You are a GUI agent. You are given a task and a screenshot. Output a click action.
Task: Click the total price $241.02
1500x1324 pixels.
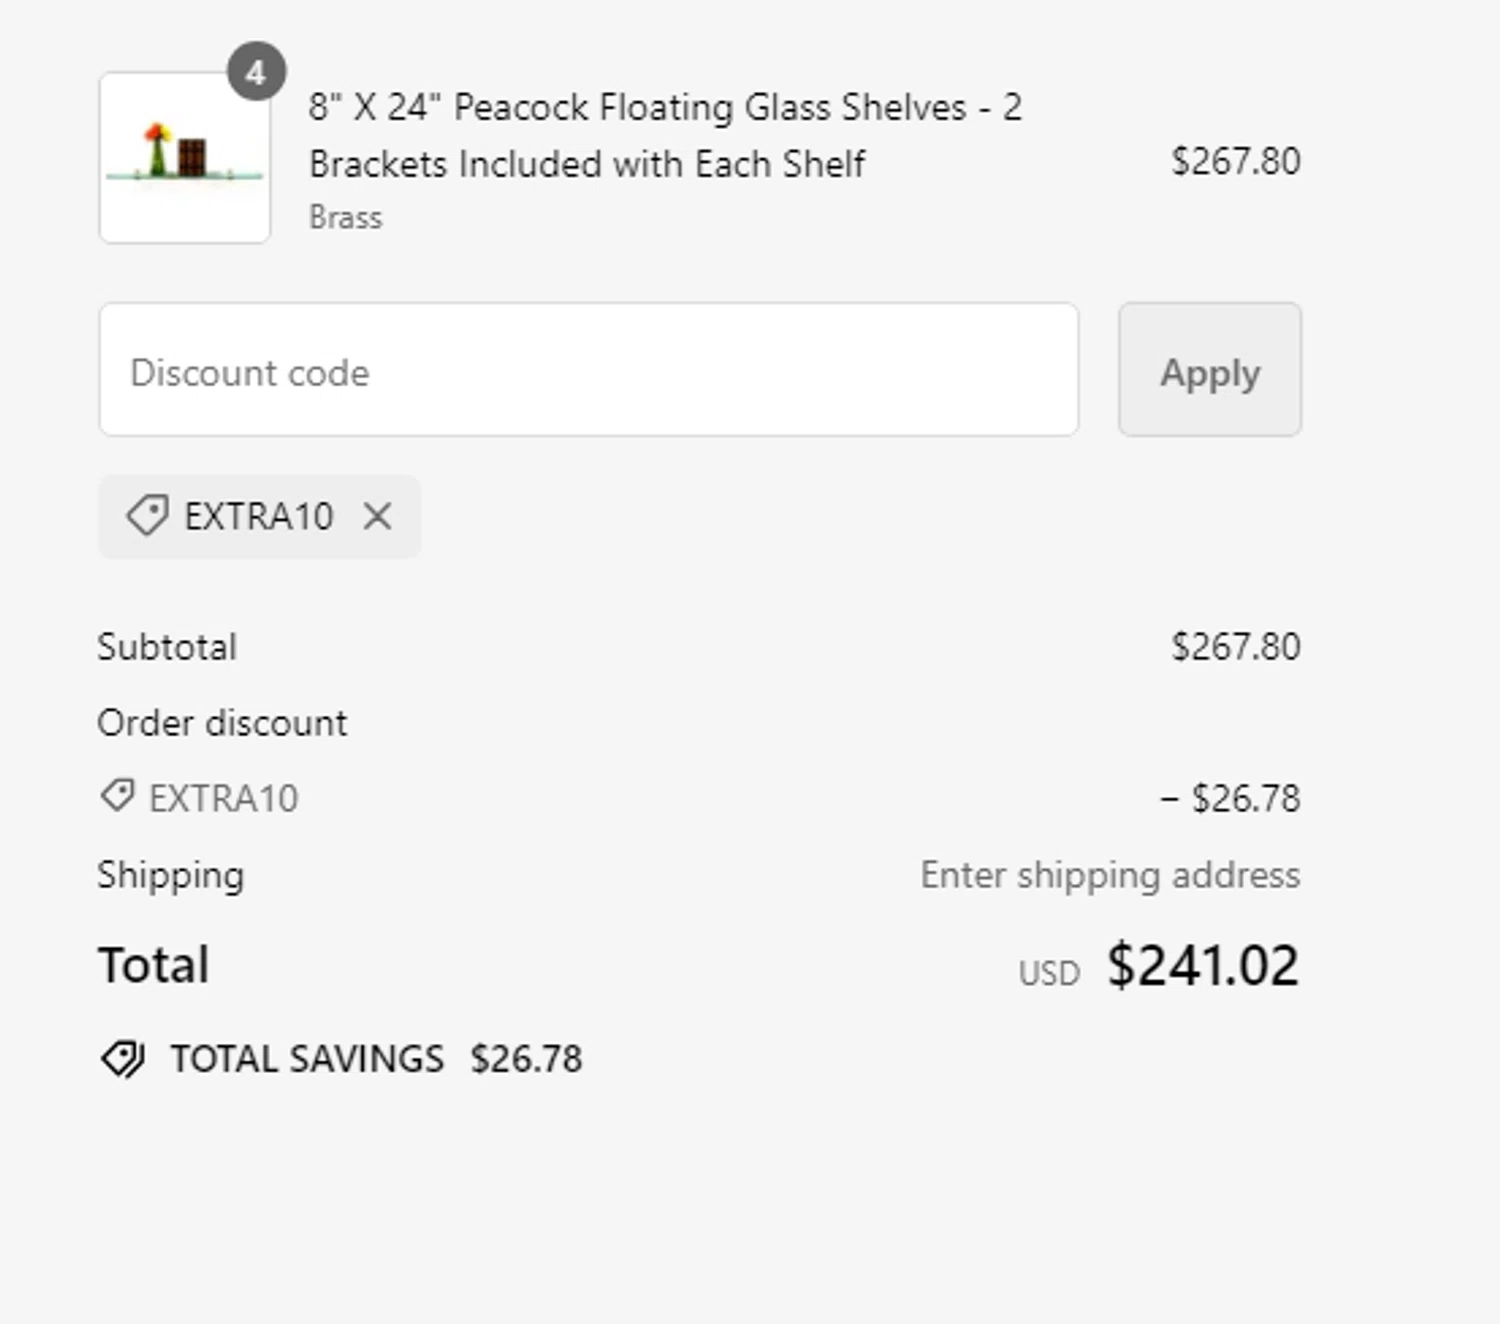point(1202,966)
